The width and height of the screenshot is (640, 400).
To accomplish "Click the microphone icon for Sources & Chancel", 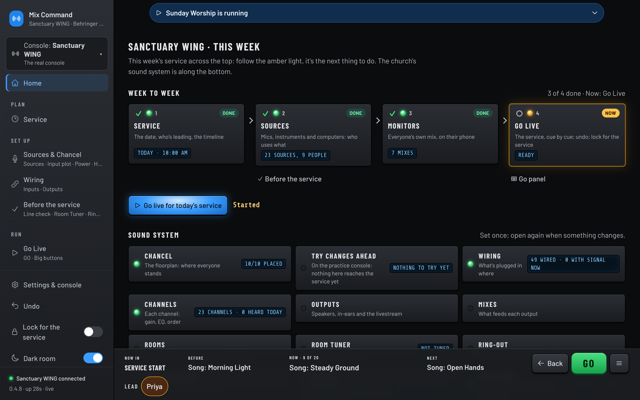I will tap(15, 159).
